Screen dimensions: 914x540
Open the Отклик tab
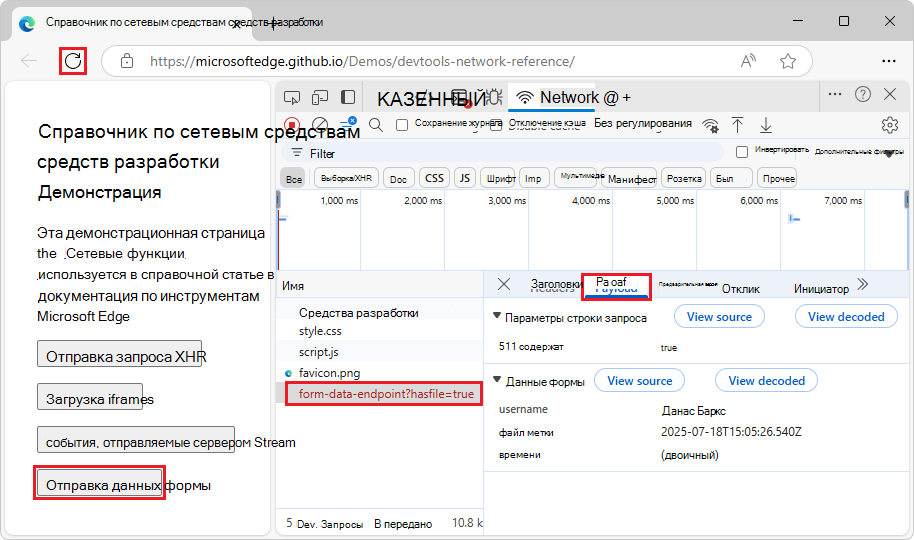tap(740, 289)
